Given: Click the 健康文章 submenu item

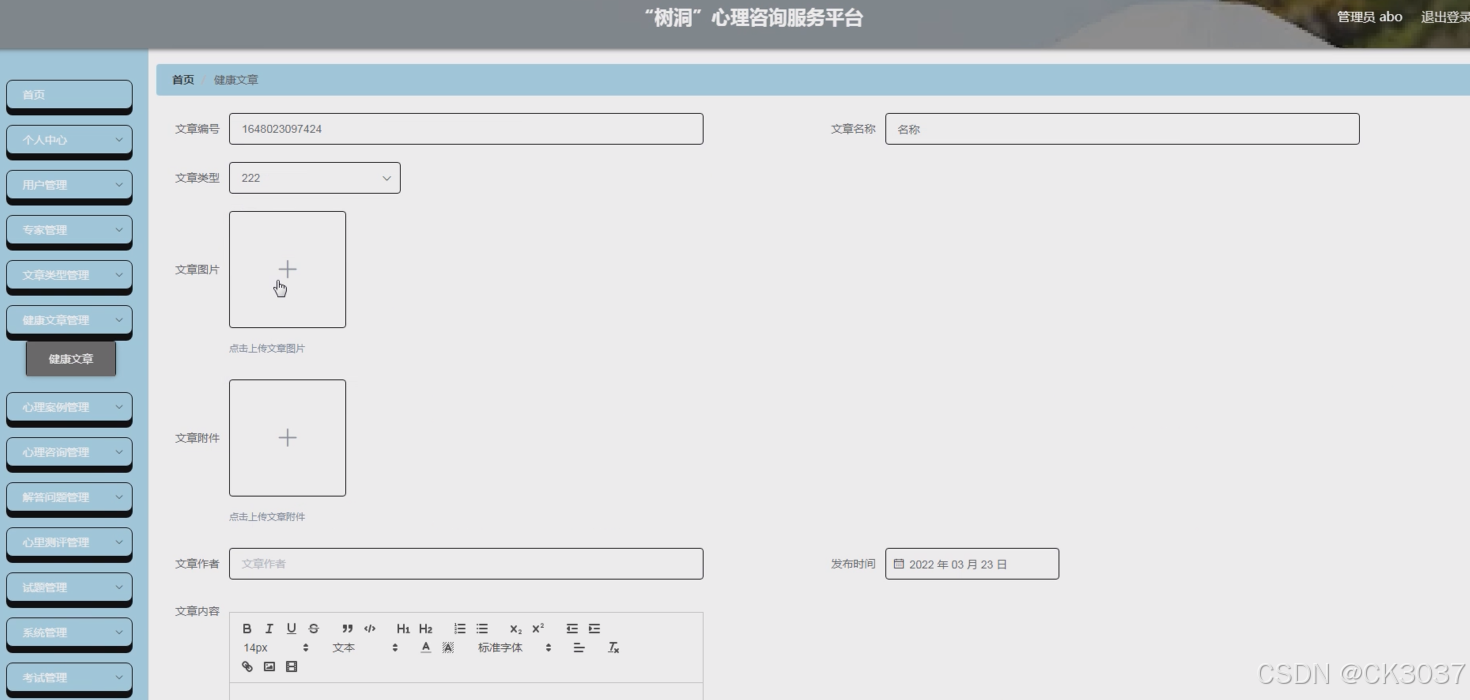Looking at the screenshot, I should click(70, 357).
